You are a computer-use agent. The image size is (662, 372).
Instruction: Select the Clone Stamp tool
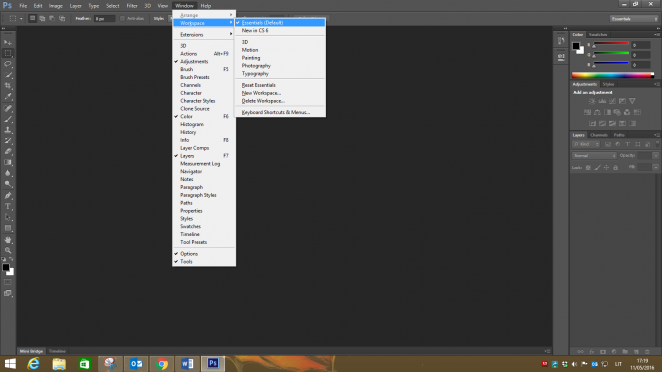click(8, 130)
